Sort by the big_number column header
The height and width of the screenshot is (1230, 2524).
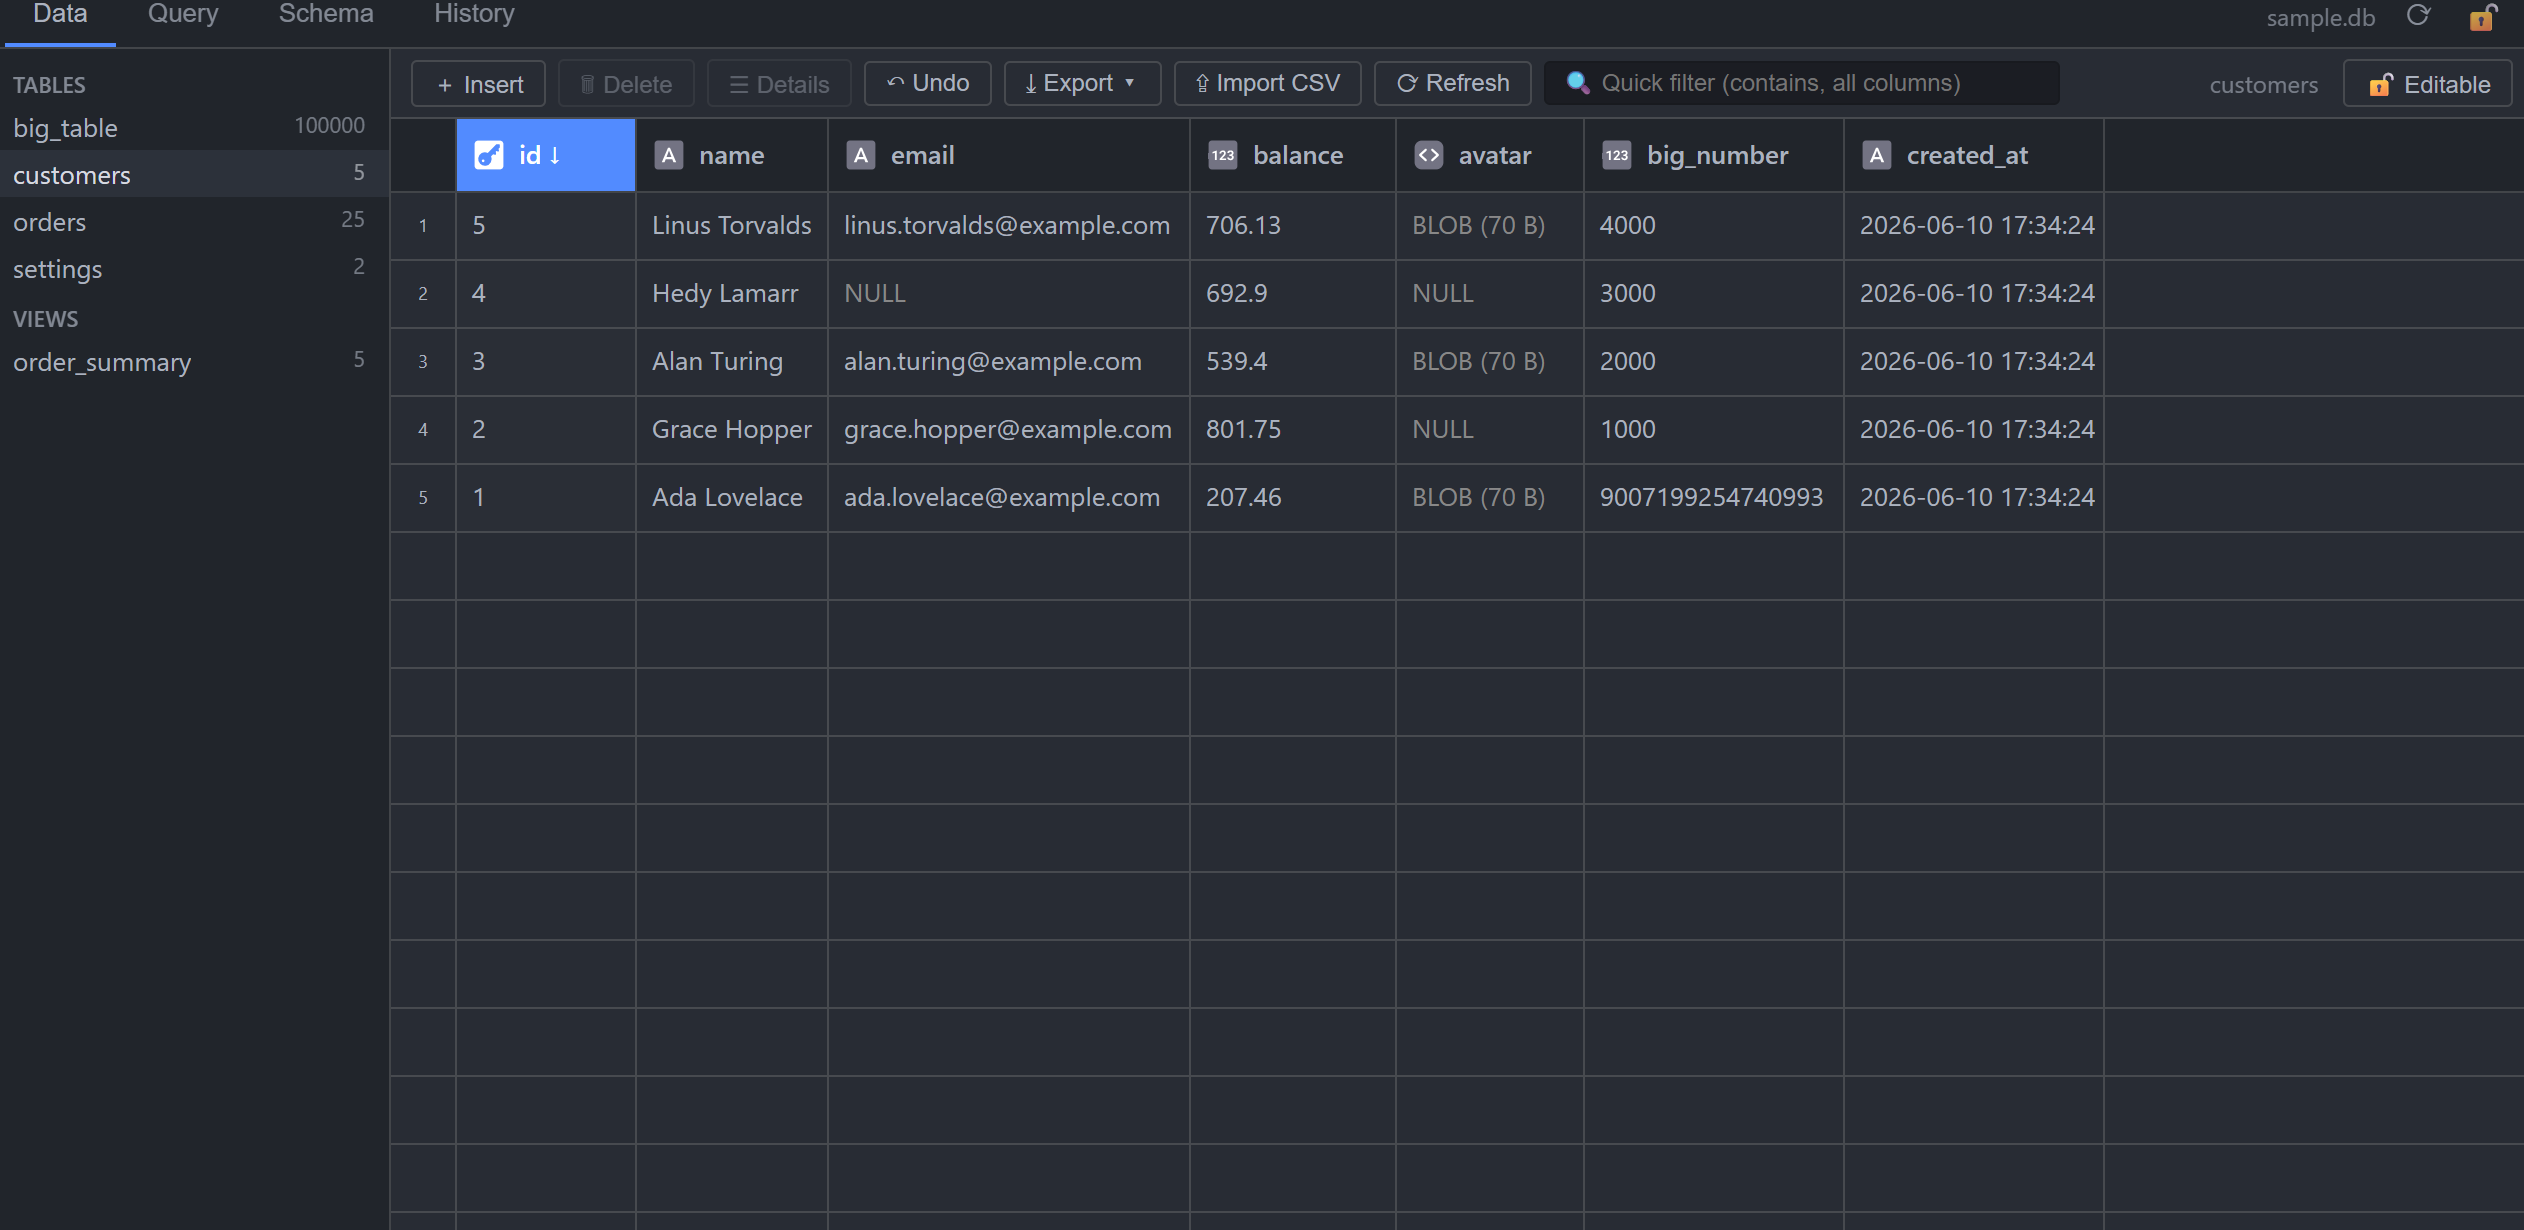pos(1714,155)
